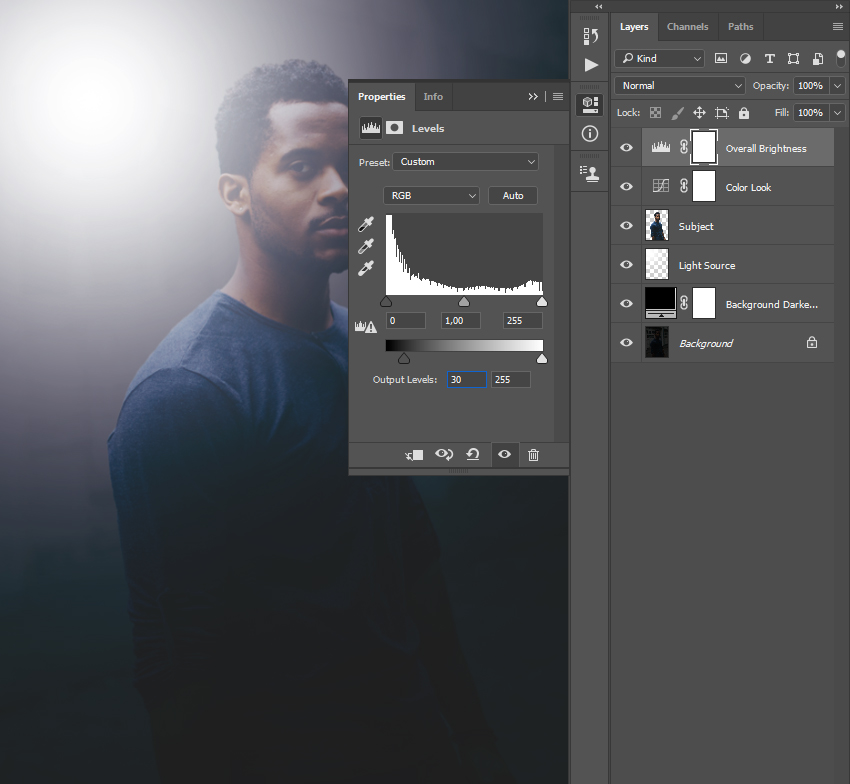Open the RGB channel dropdown
The image size is (850, 784).
tap(431, 196)
